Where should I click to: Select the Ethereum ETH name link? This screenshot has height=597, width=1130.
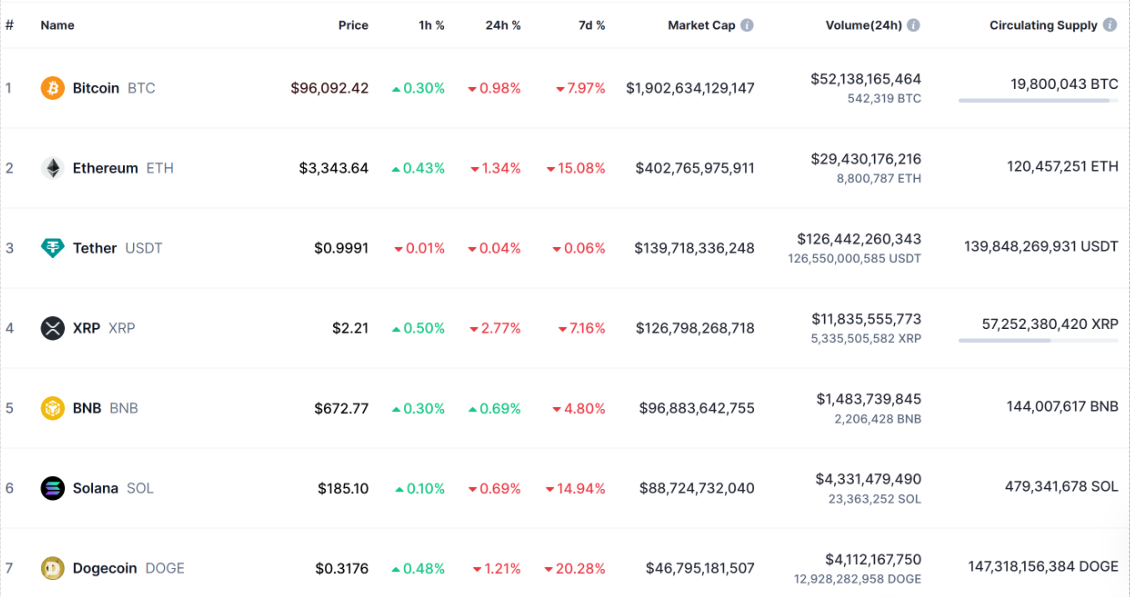coord(105,168)
